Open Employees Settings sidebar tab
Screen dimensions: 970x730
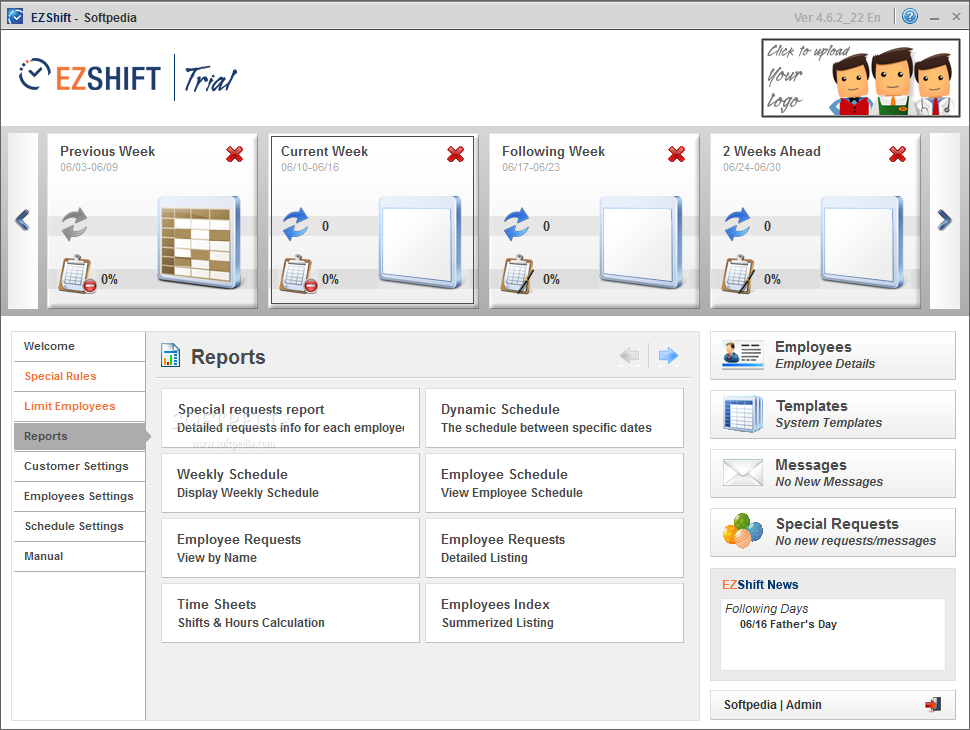(x=79, y=496)
